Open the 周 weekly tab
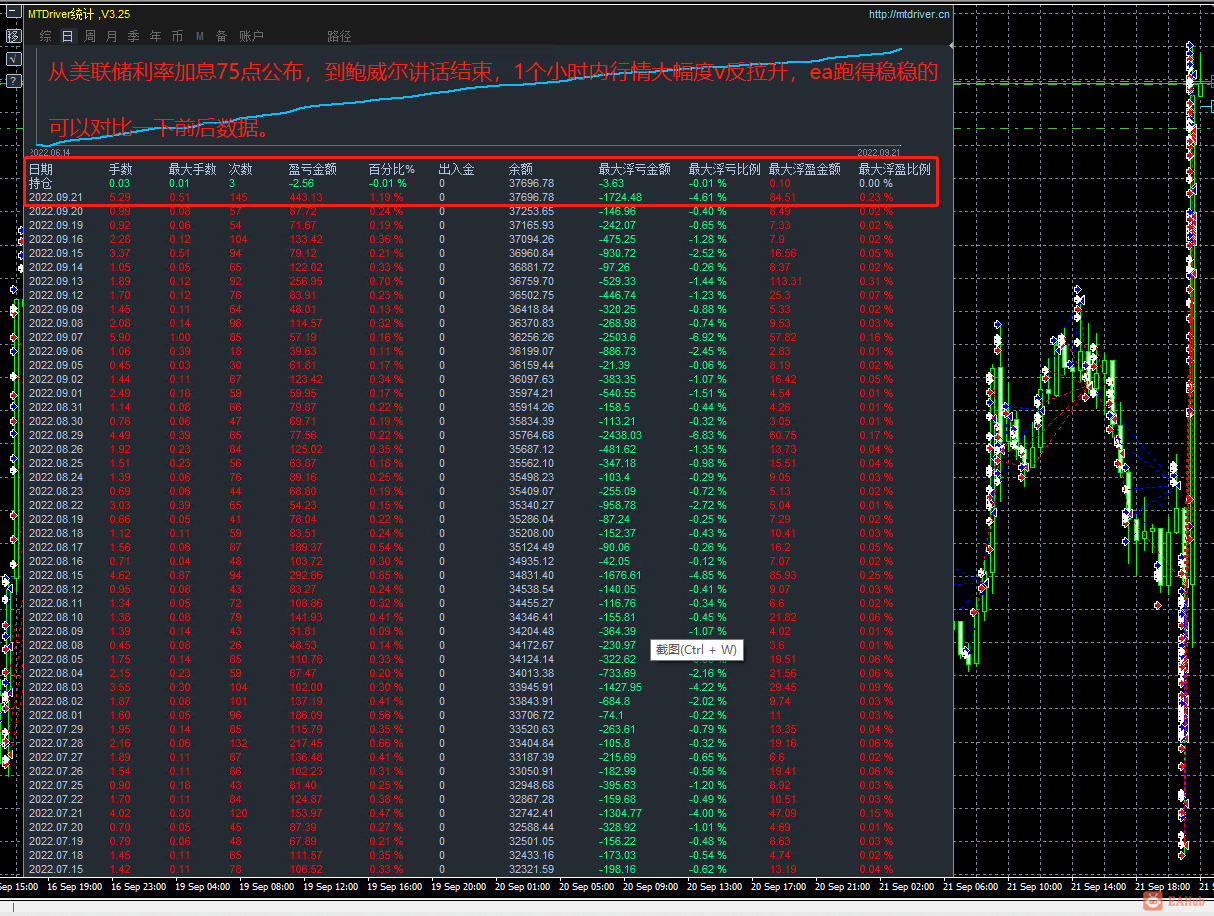This screenshot has height=916, width=1214. (x=90, y=36)
